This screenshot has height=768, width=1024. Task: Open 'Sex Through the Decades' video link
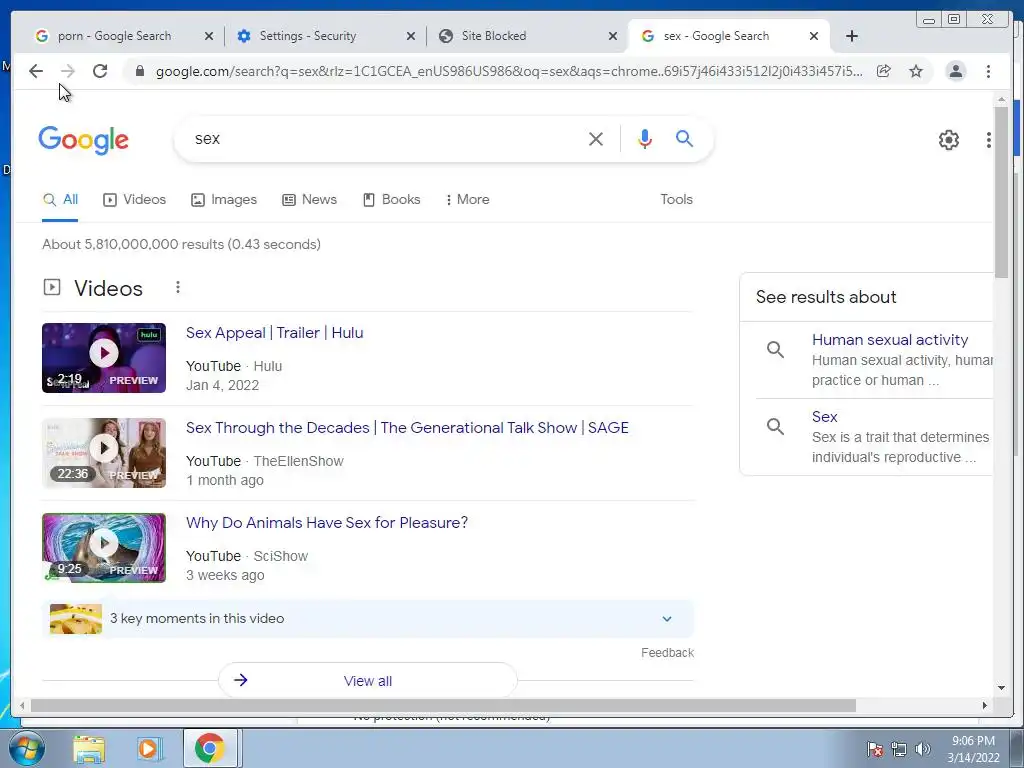(x=407, y=428)
